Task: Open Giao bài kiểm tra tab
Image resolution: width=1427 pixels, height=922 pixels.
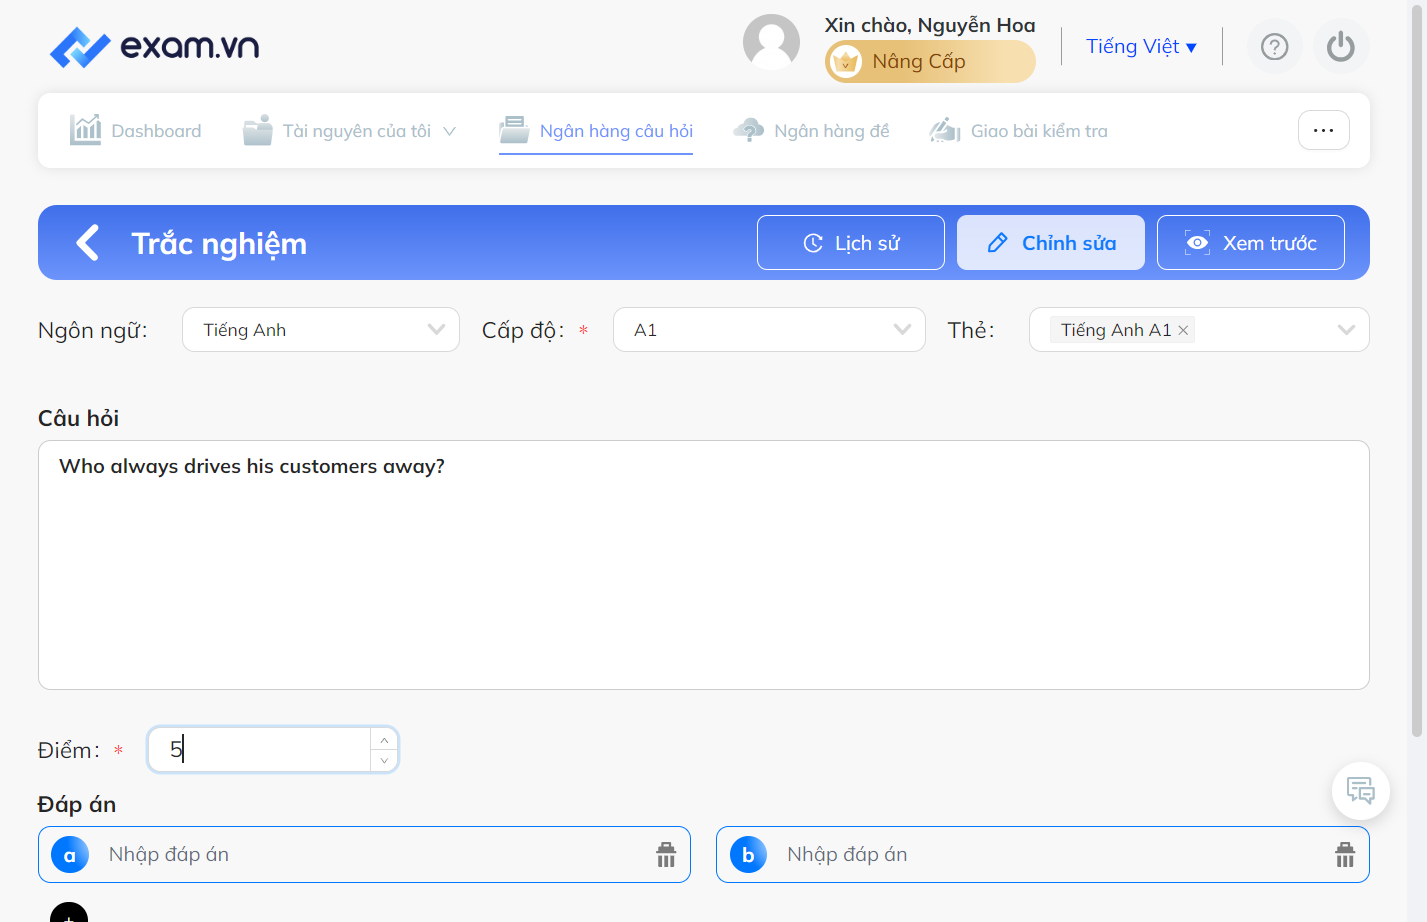Action: [1018, 131]
